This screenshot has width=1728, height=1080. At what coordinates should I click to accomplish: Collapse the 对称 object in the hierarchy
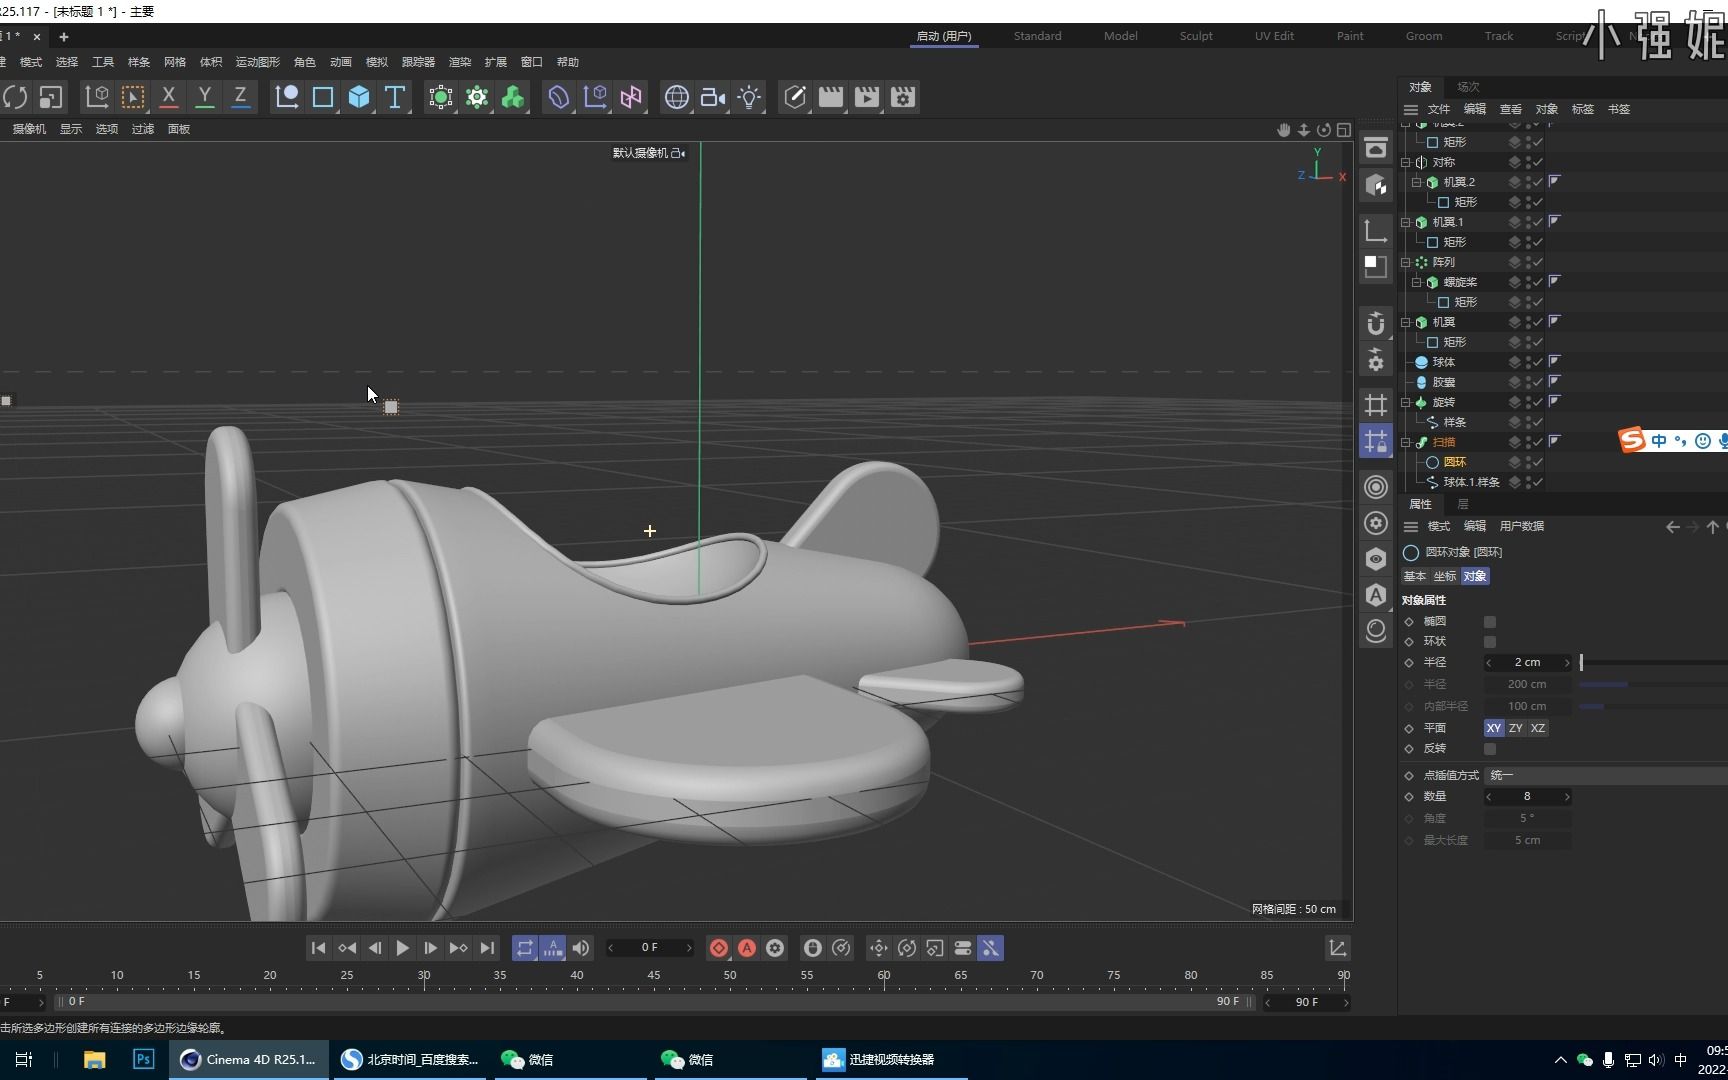coord(1405,161)
